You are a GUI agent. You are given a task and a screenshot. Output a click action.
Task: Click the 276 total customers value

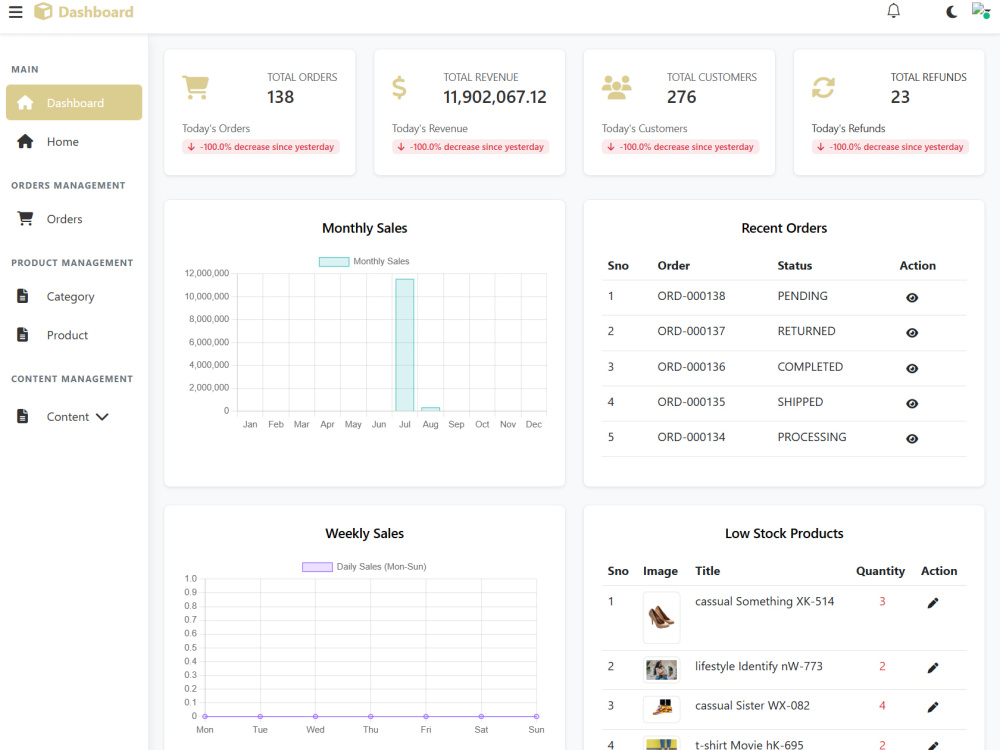pos(682,97)
